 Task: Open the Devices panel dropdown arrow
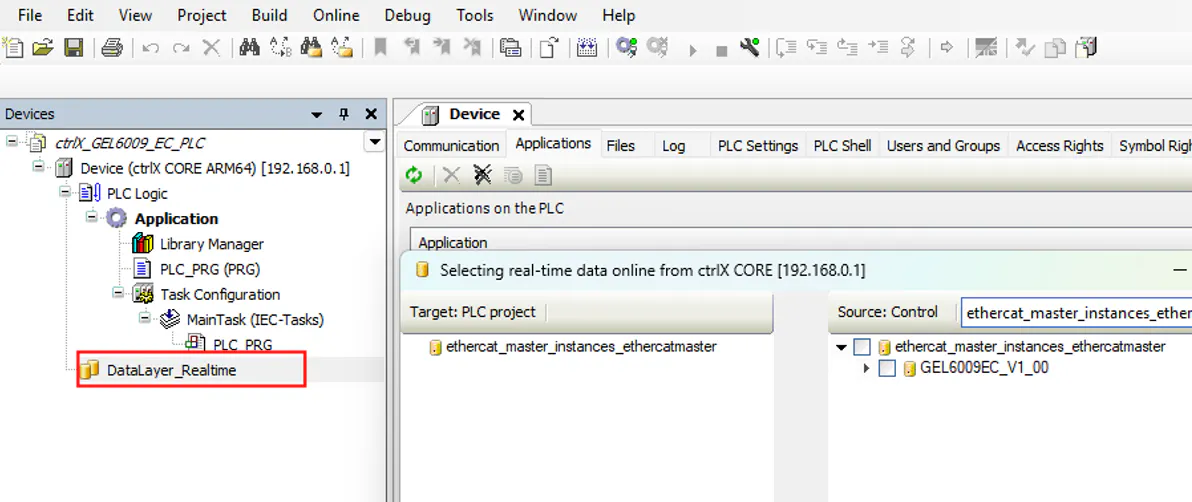(317, 114)
